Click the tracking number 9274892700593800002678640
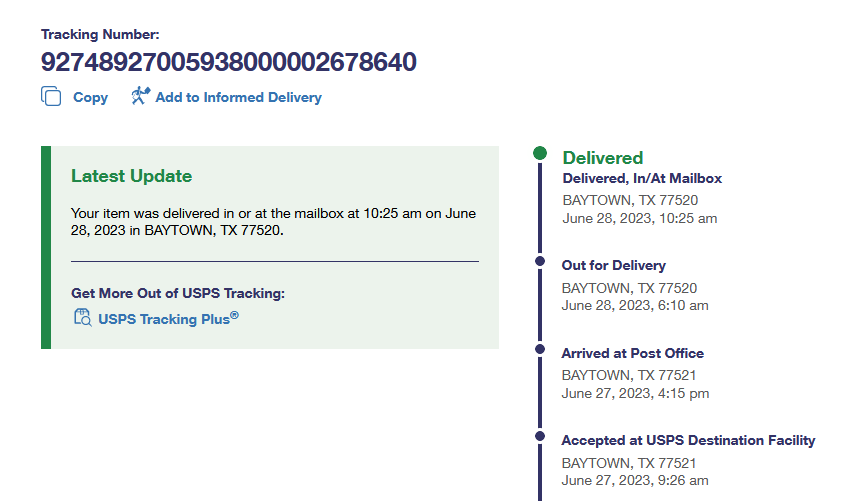 [x=228, y=62]
